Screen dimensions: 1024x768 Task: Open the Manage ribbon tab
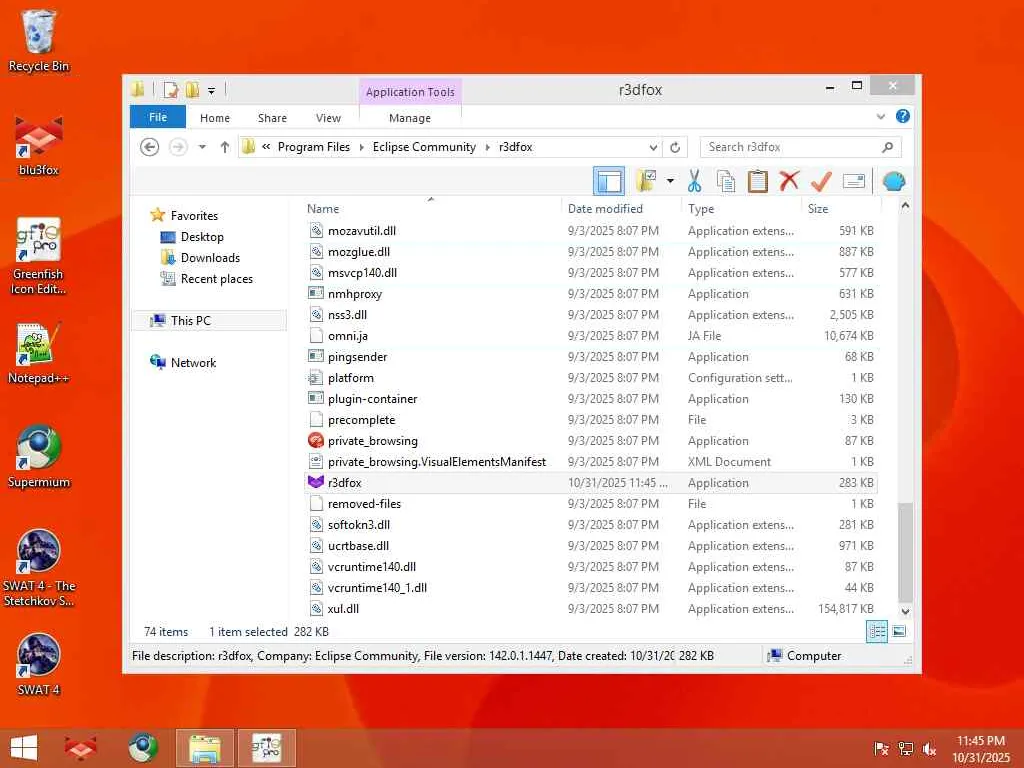409,118
